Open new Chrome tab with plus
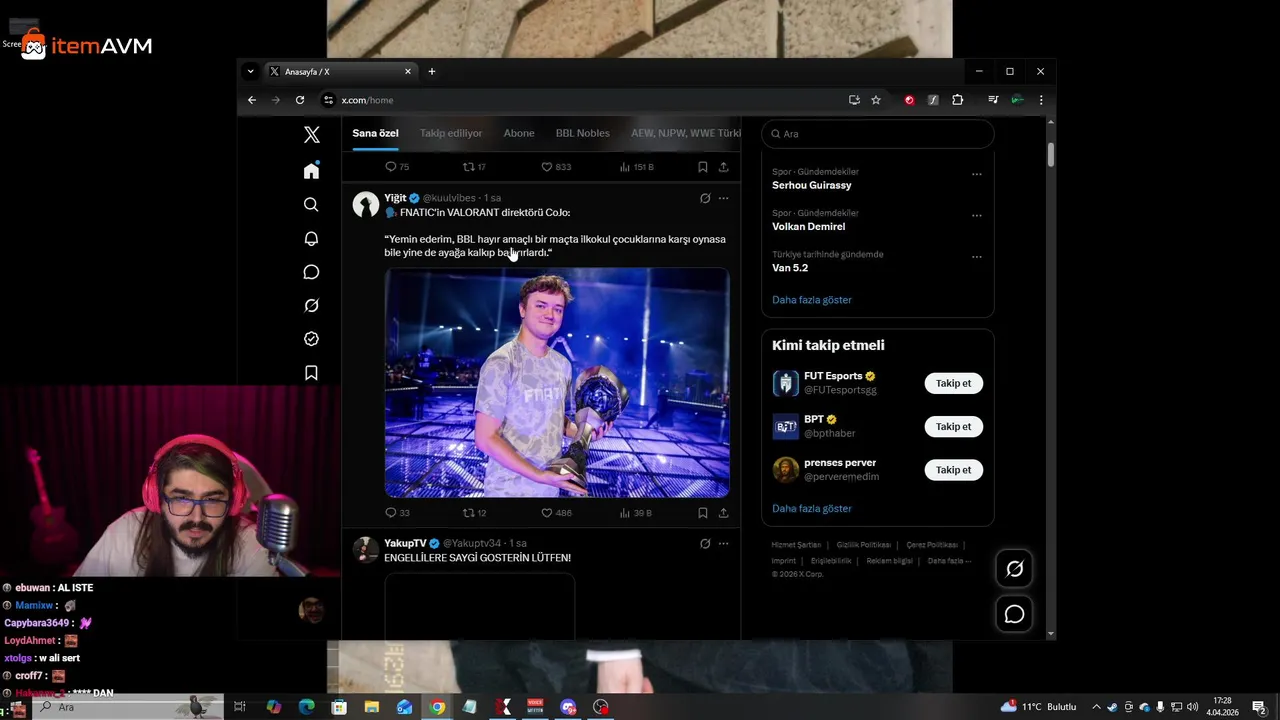Viewport: 1280px width, 720px height. [x=432, y=71]
